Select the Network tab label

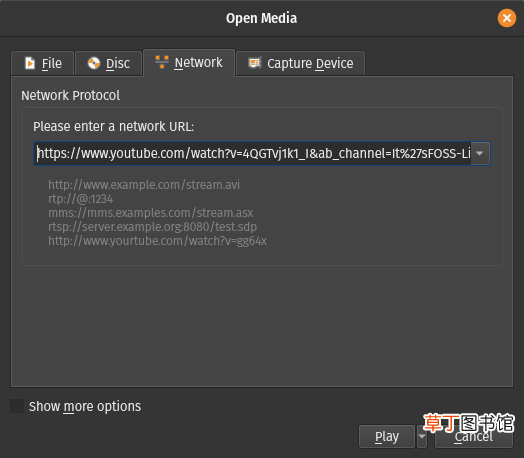(x=198, y=62)
